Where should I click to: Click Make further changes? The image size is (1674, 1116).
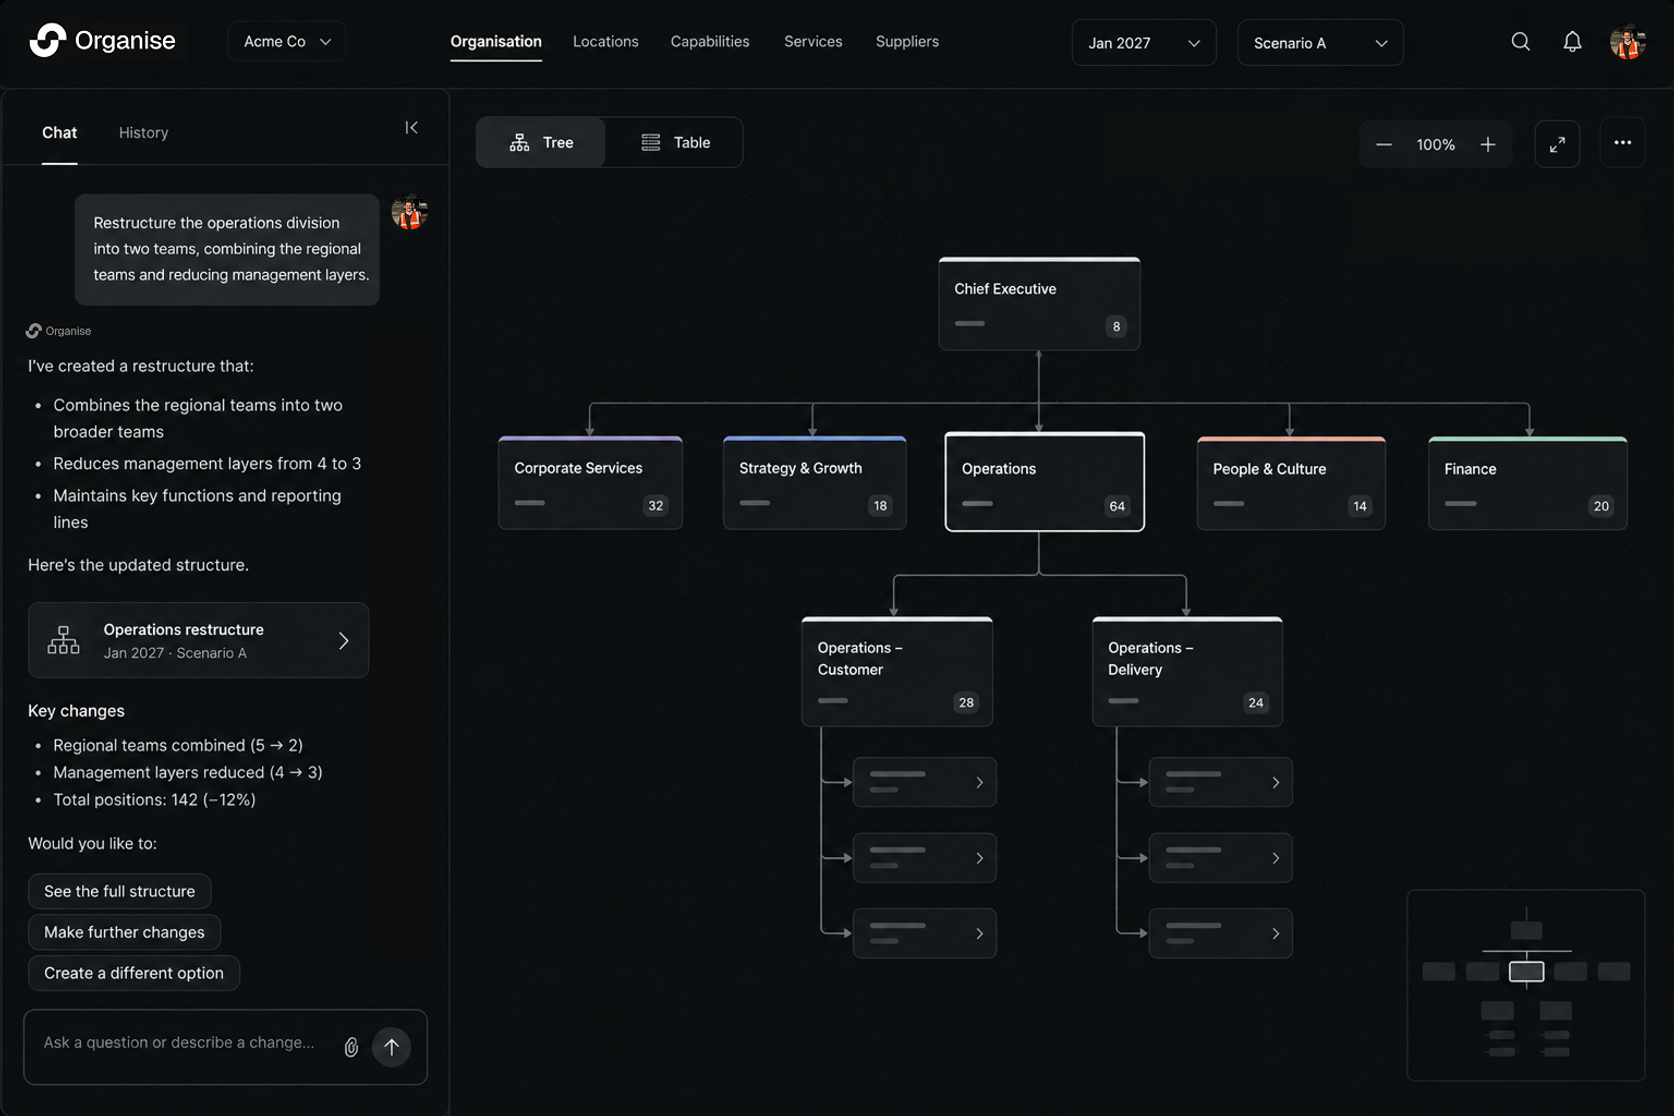pos(124,932)
